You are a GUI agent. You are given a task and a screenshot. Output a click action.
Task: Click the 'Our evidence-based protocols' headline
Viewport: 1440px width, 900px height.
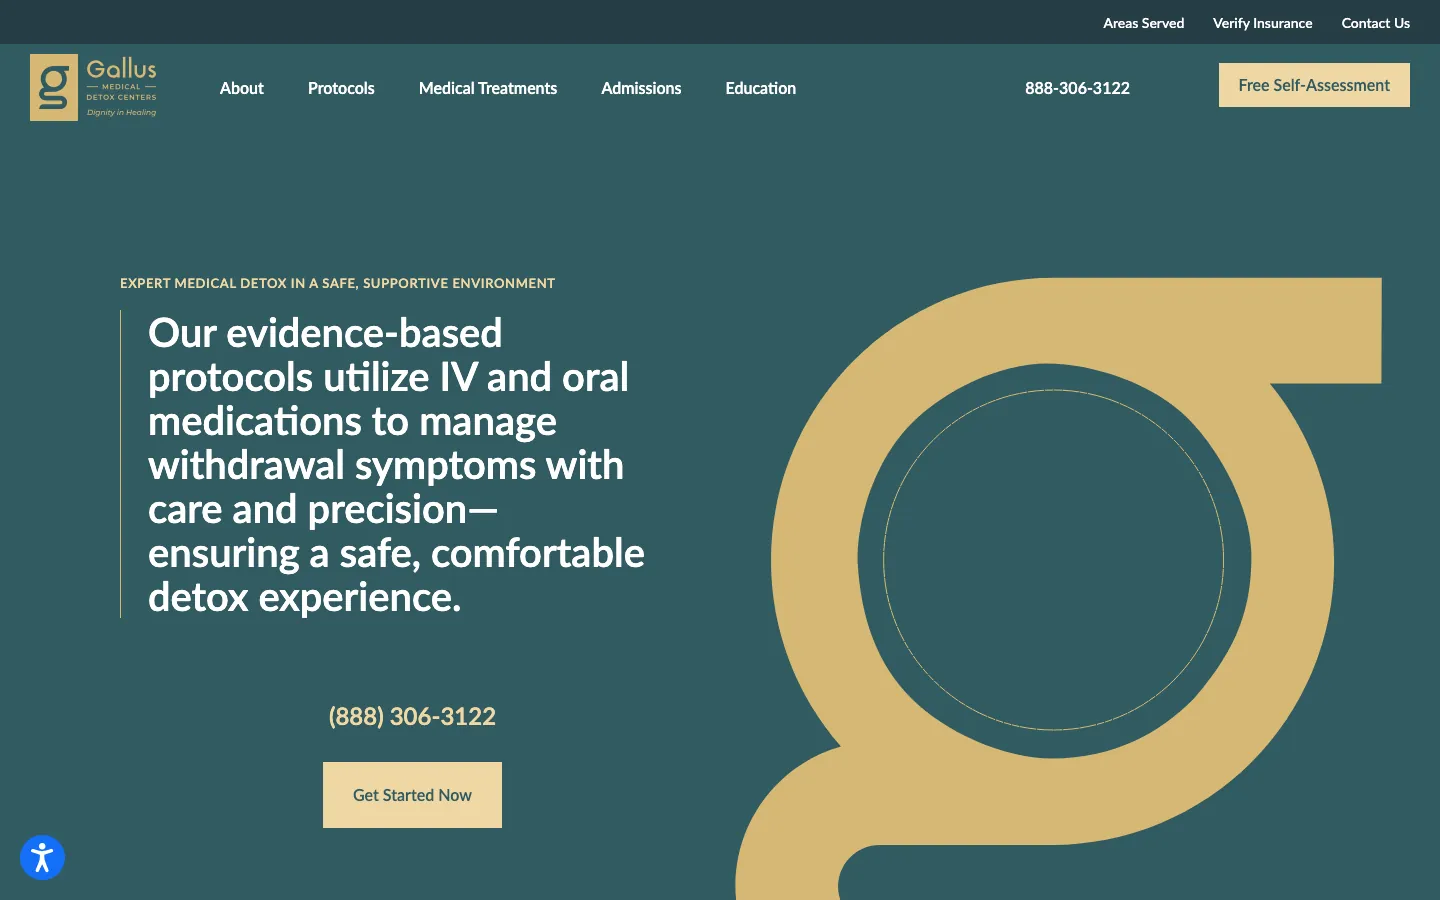point(396,465)
